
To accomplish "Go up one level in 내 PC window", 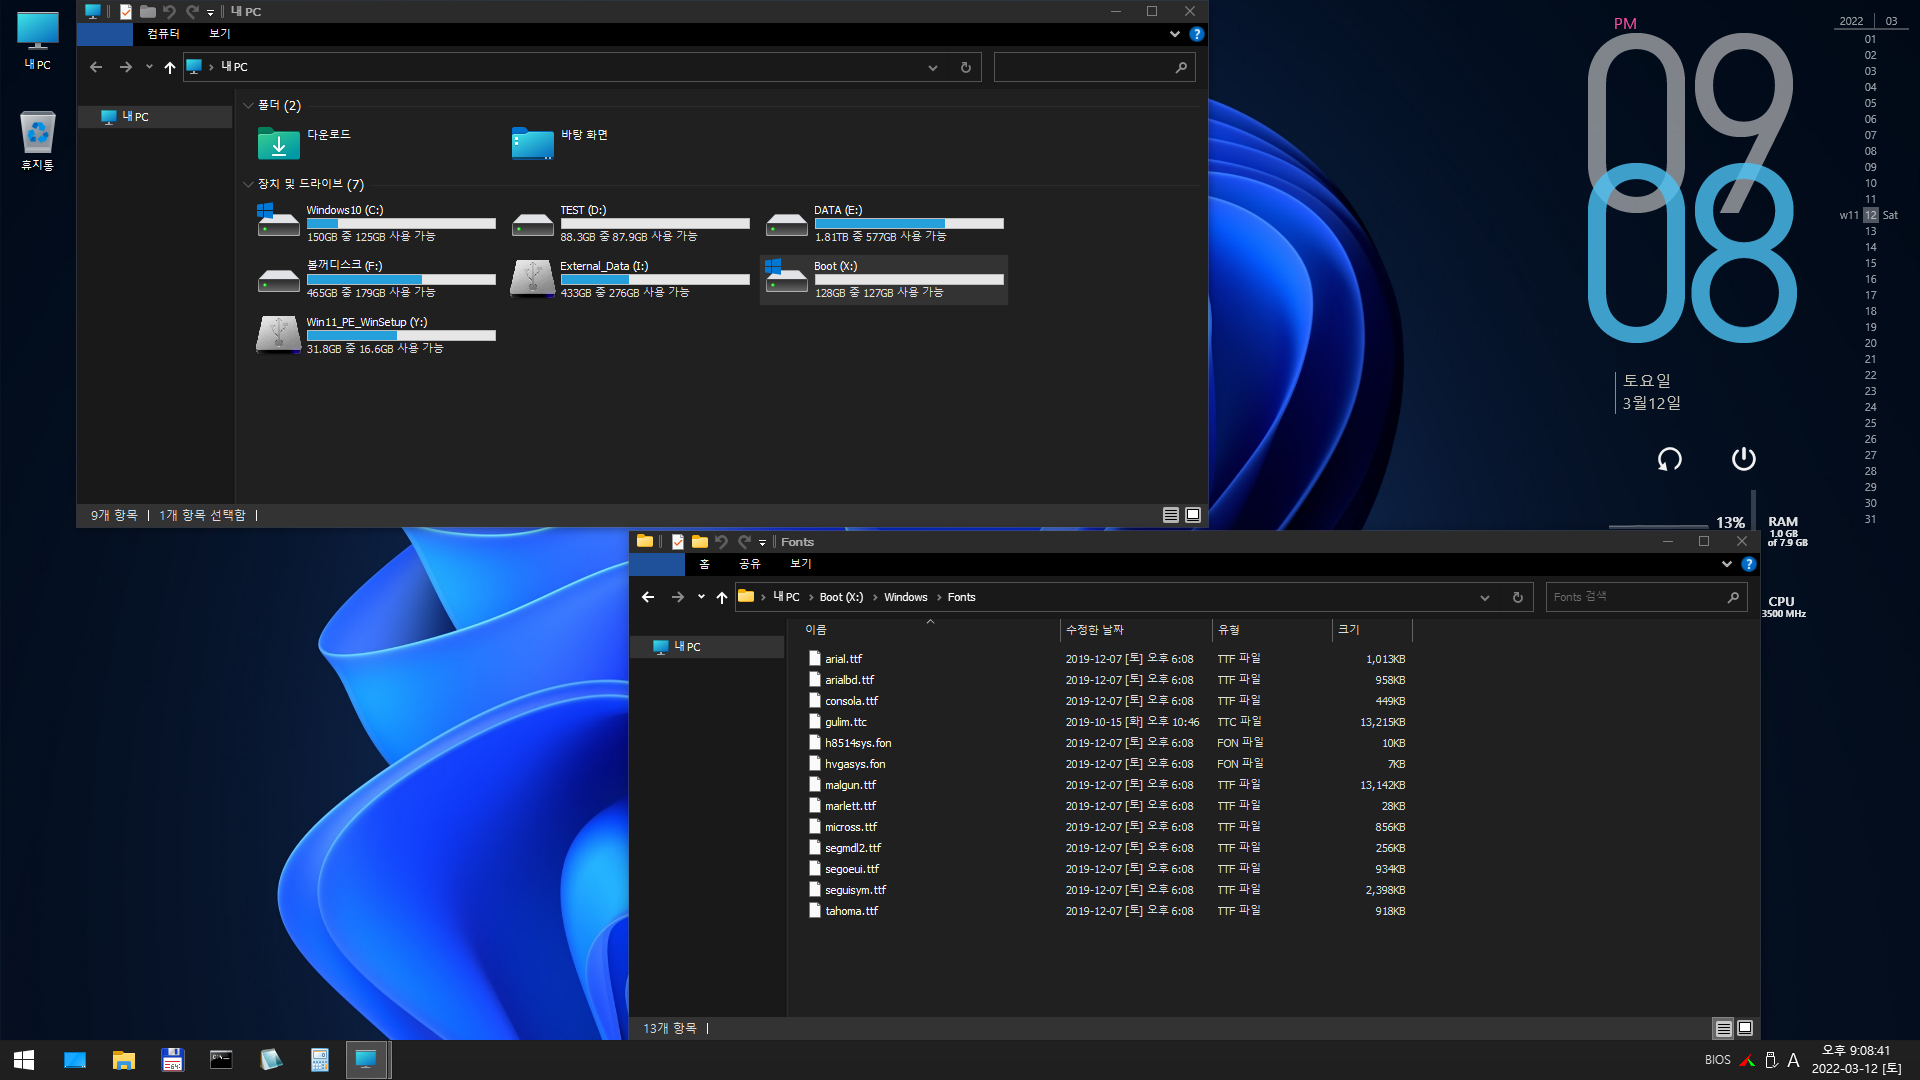I will click(x=170, y=67).
